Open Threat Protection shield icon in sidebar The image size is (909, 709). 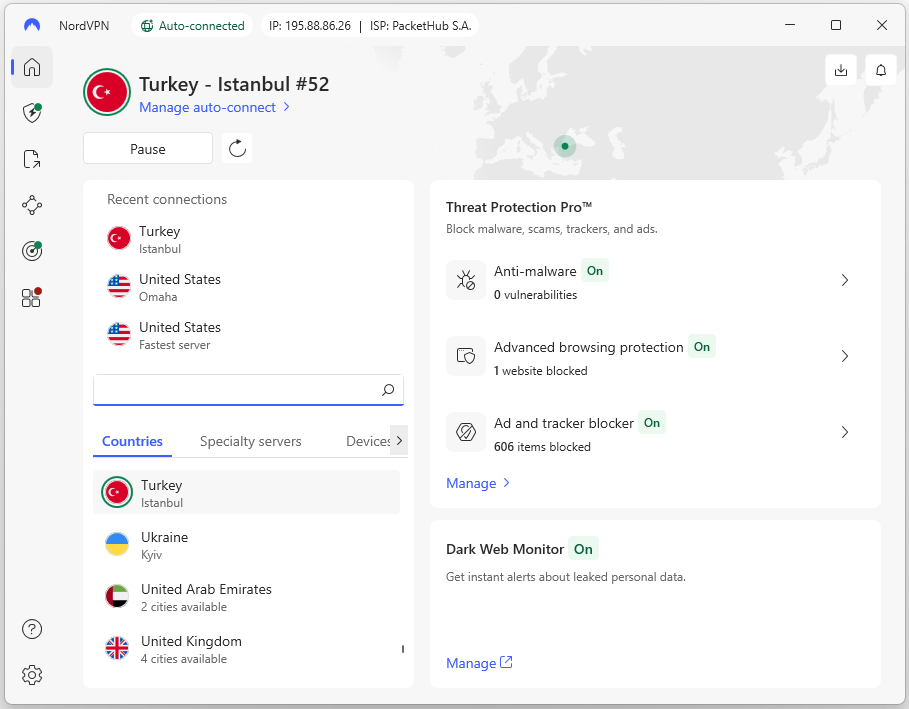click(32, 113)
